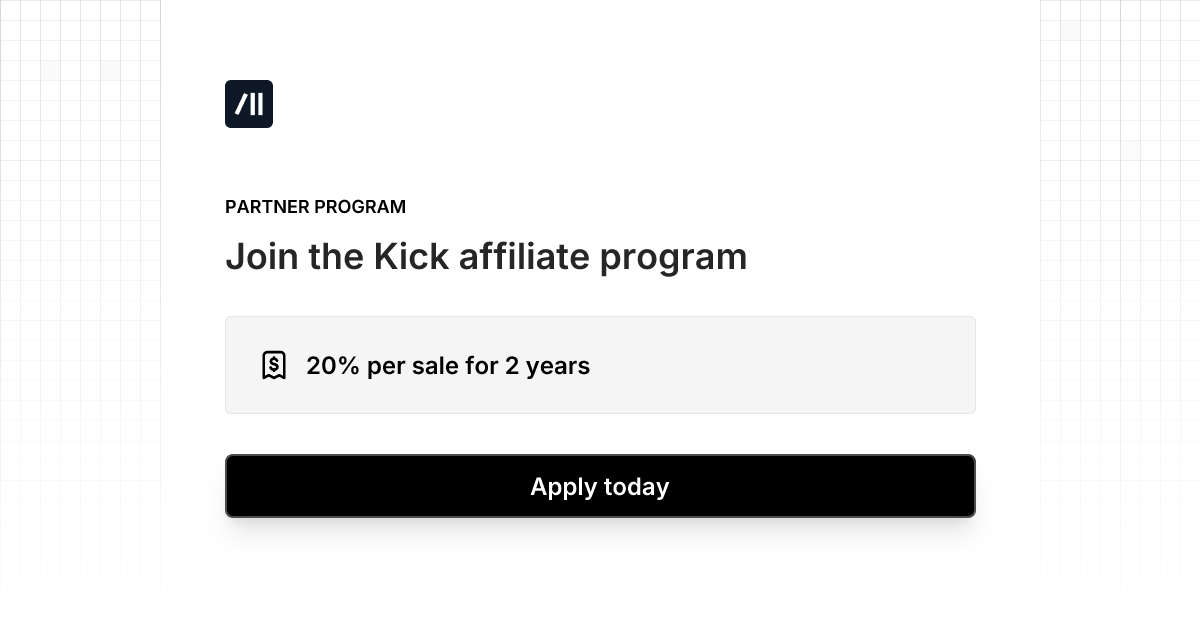Click blank card area right of the logo
The image size is (1200, 630).
click(600, 104)
